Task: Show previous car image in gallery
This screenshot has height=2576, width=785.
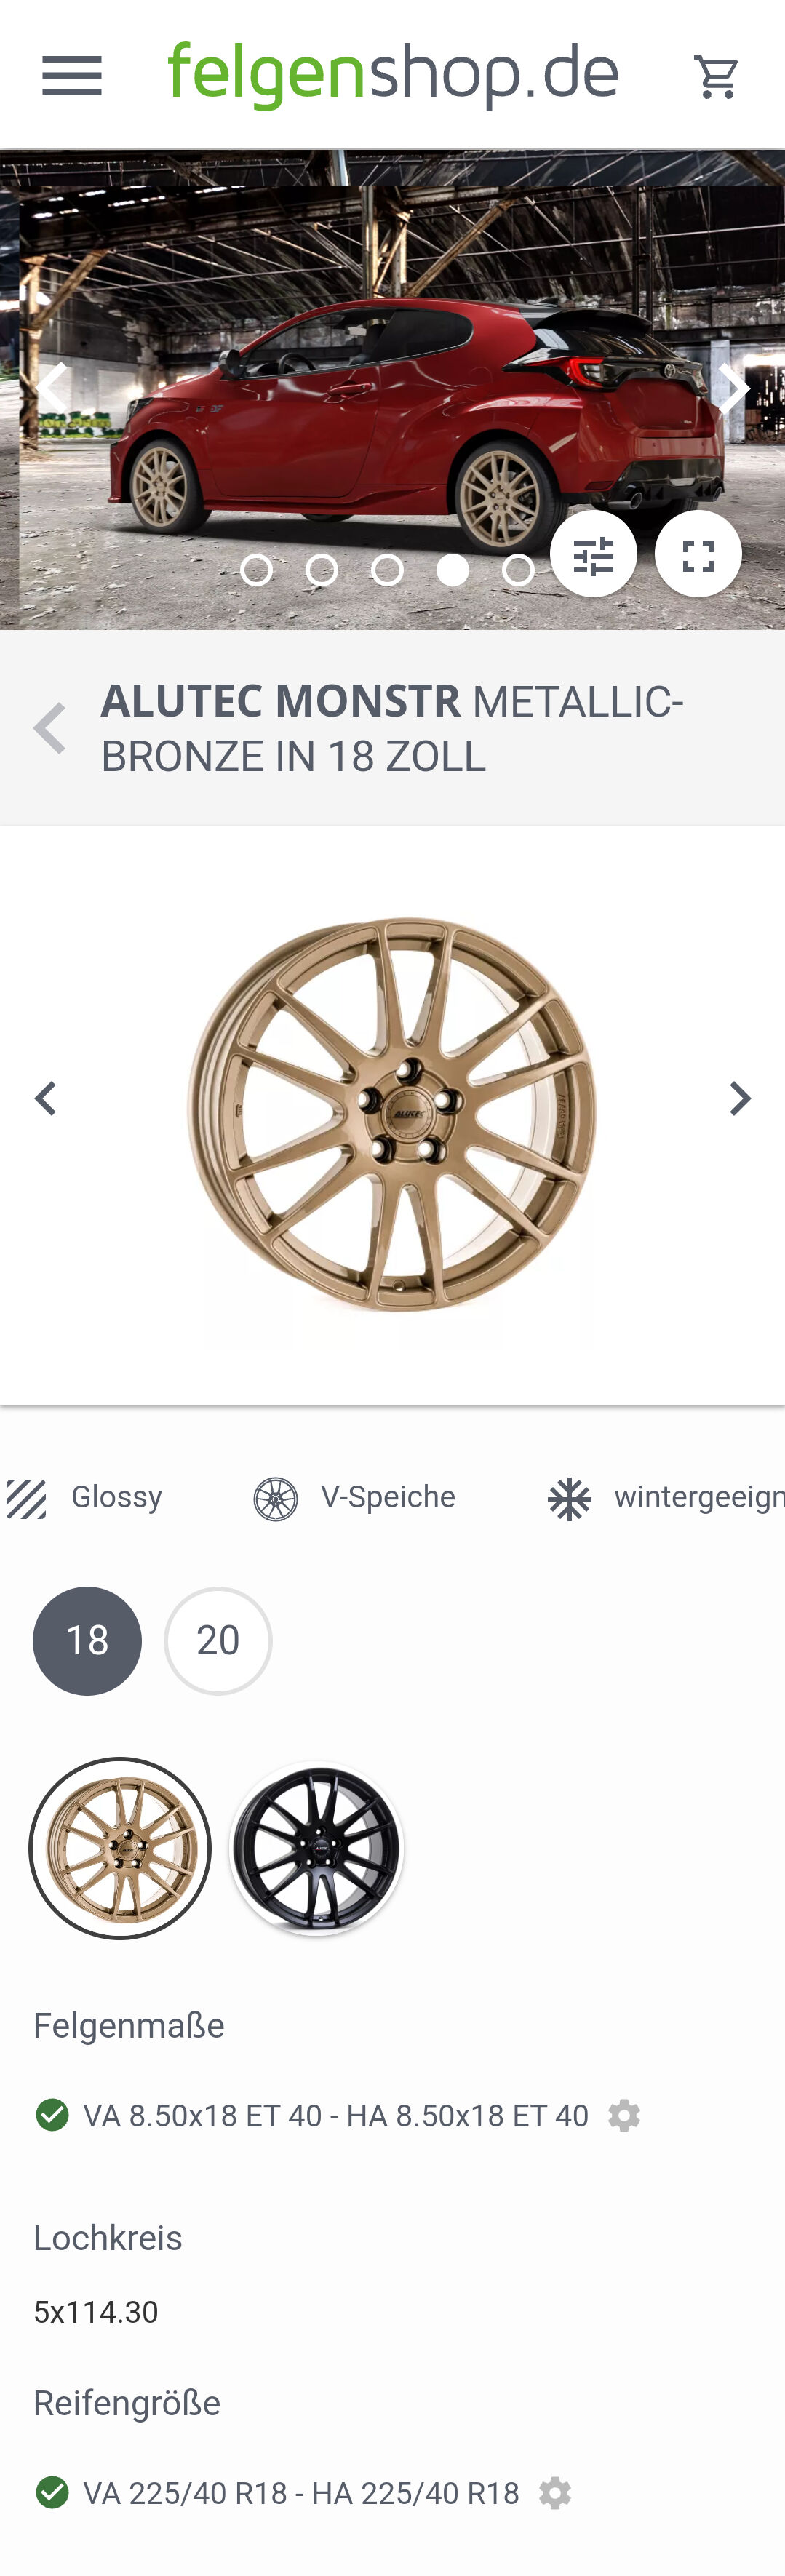Action: pyautogui.click(x=51, y=386)
